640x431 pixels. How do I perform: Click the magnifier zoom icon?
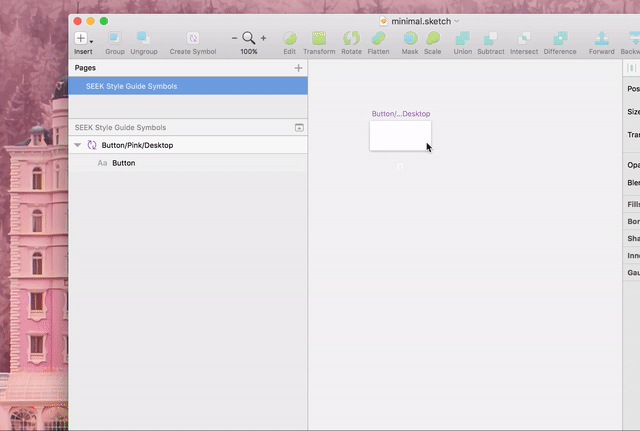click(249, 38)
